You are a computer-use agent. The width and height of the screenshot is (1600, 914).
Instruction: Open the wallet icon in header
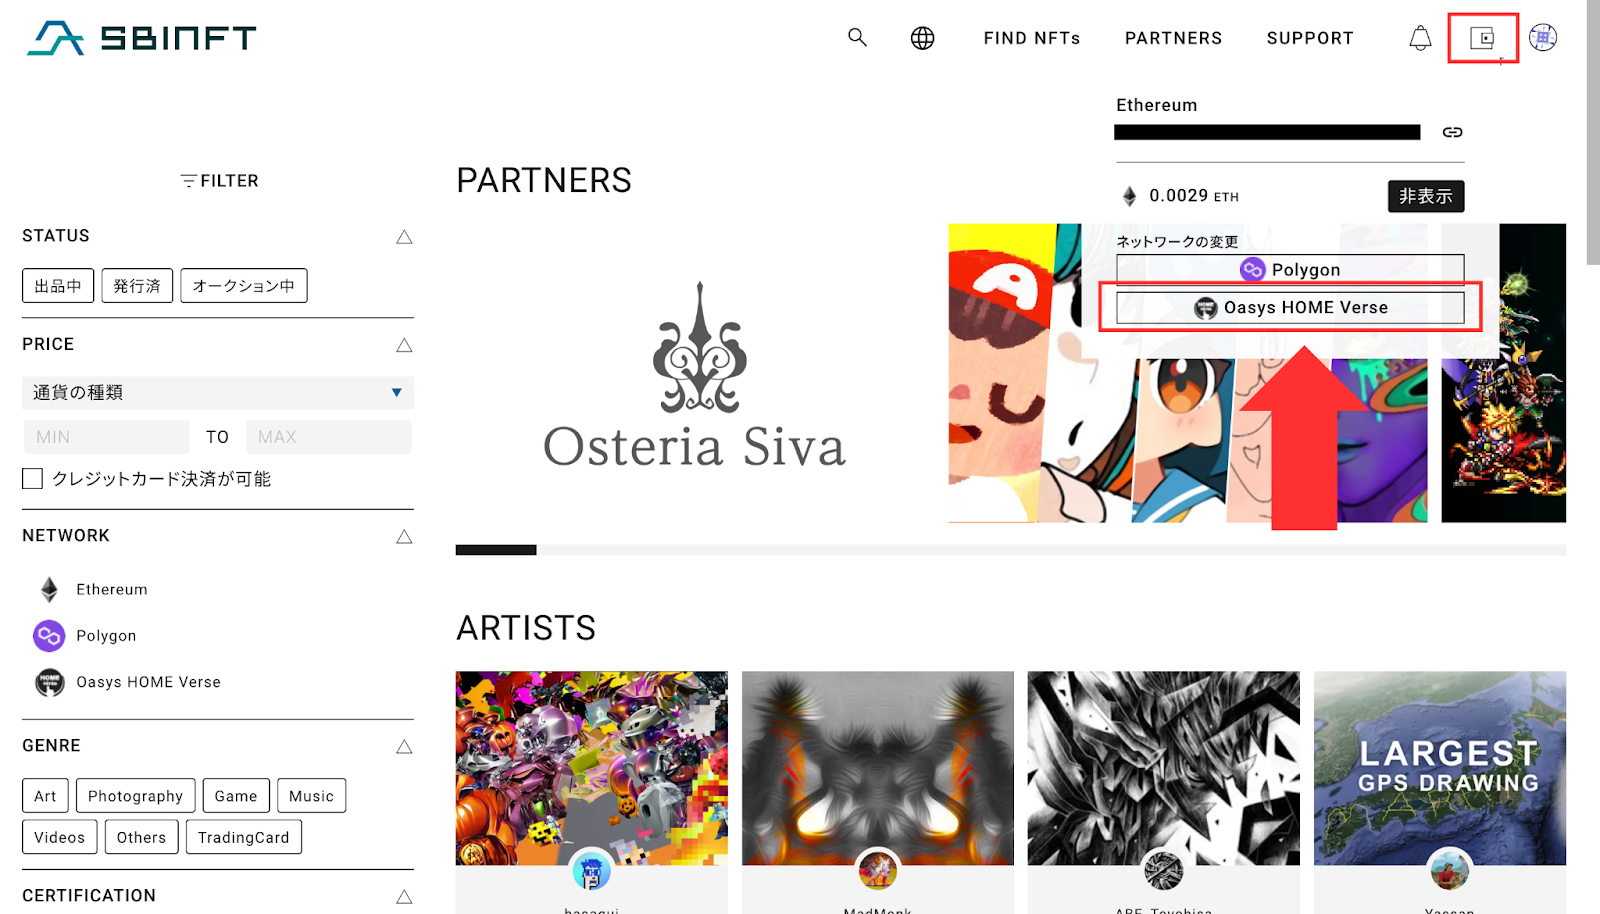click(x=1482, y=38)
